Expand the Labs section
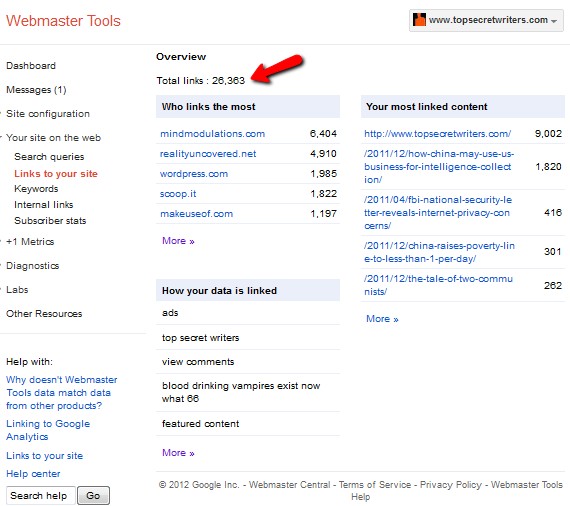 [x=17, y=290]
